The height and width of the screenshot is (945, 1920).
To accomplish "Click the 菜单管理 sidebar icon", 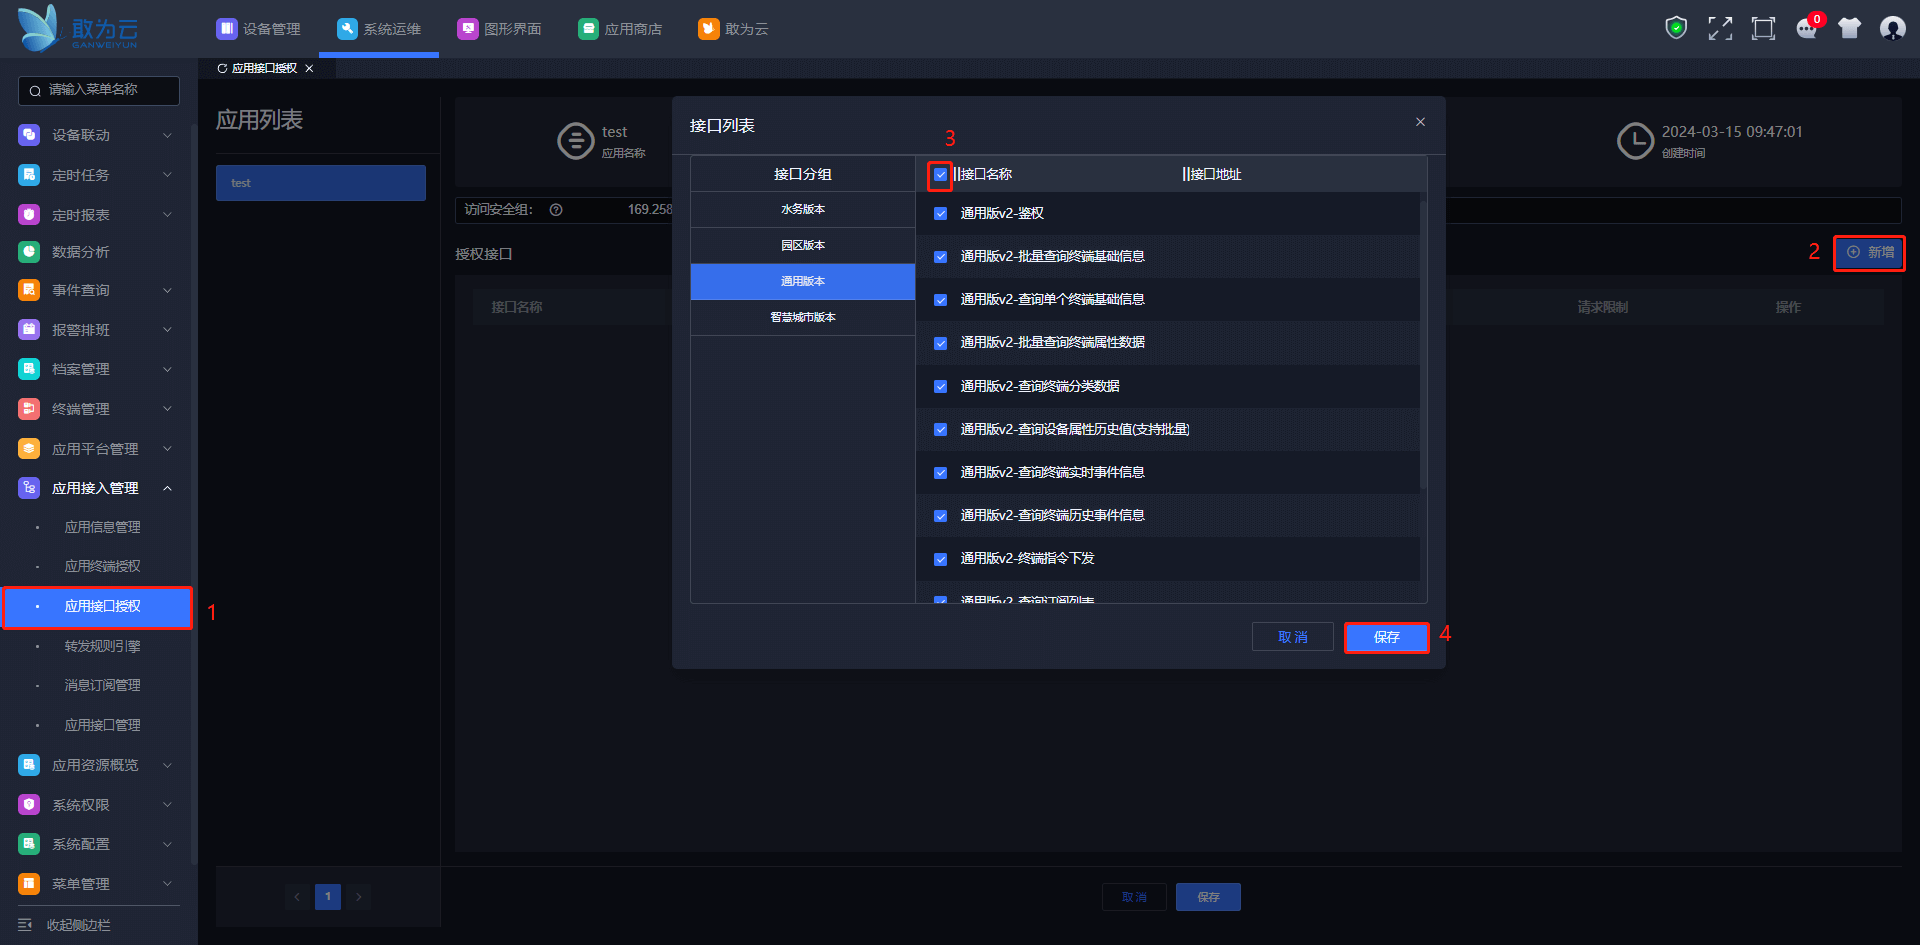I will 29,884.
